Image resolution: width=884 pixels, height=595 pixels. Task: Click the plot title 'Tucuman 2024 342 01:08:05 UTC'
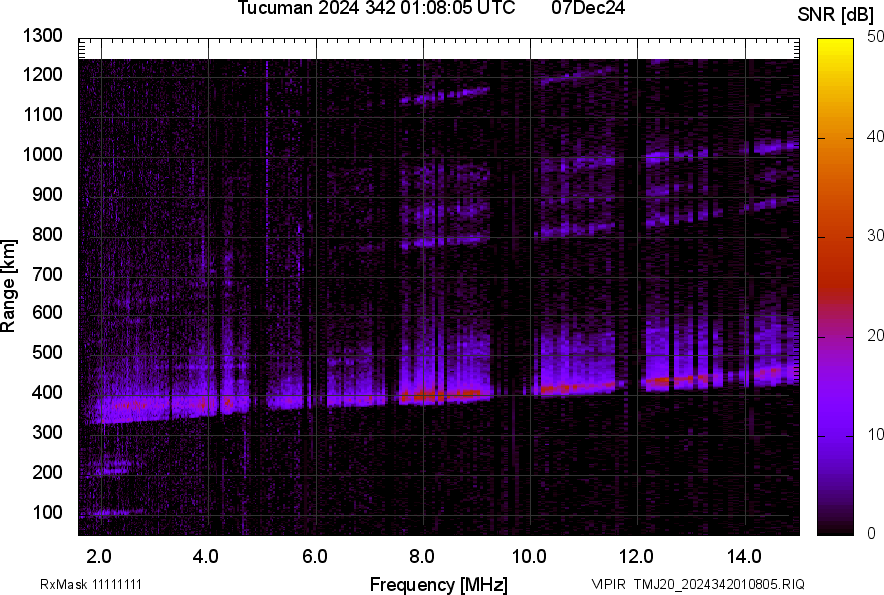pyautogui.click(x=376, y=8)
